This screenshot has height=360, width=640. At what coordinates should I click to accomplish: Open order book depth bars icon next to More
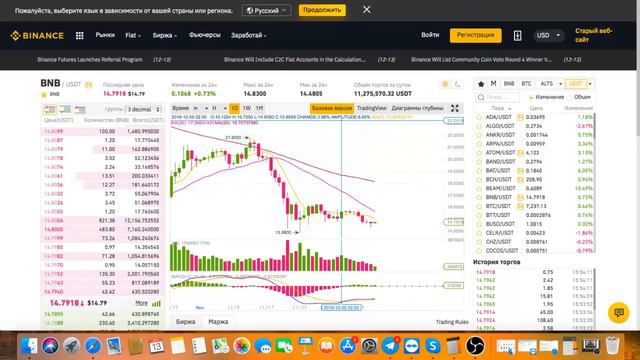coord(156,303)
